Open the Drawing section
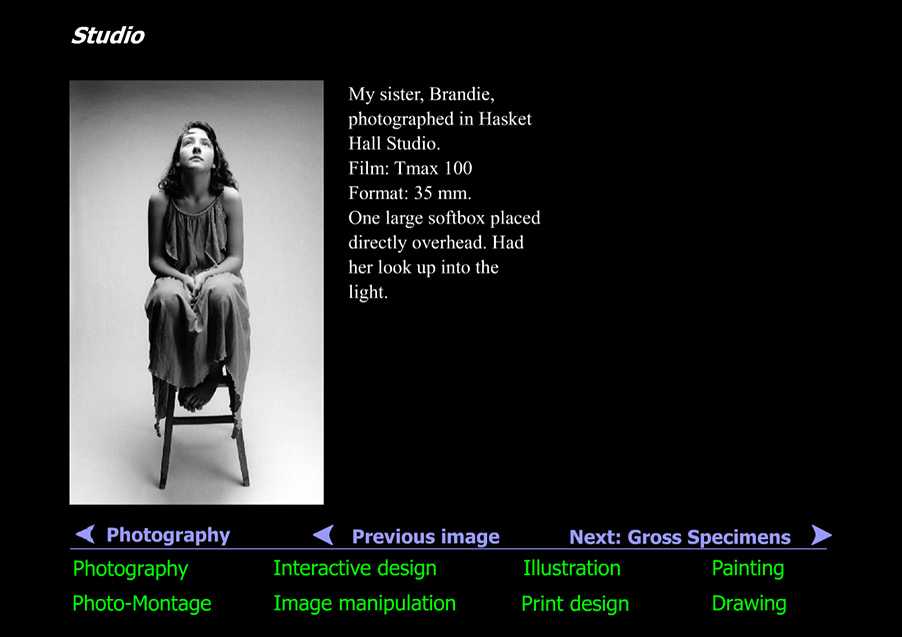Viewport: 902px width, 637px height. [x=748, y=603]
